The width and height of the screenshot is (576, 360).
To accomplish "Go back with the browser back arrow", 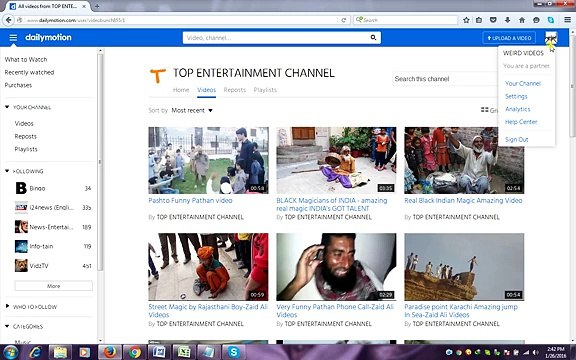I will [9, 20].
